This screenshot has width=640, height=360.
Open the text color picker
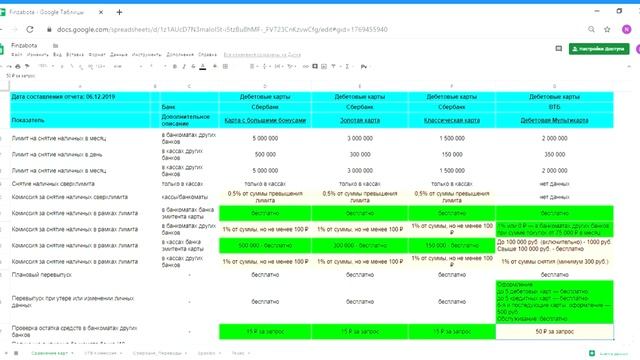tap(202, 67)
